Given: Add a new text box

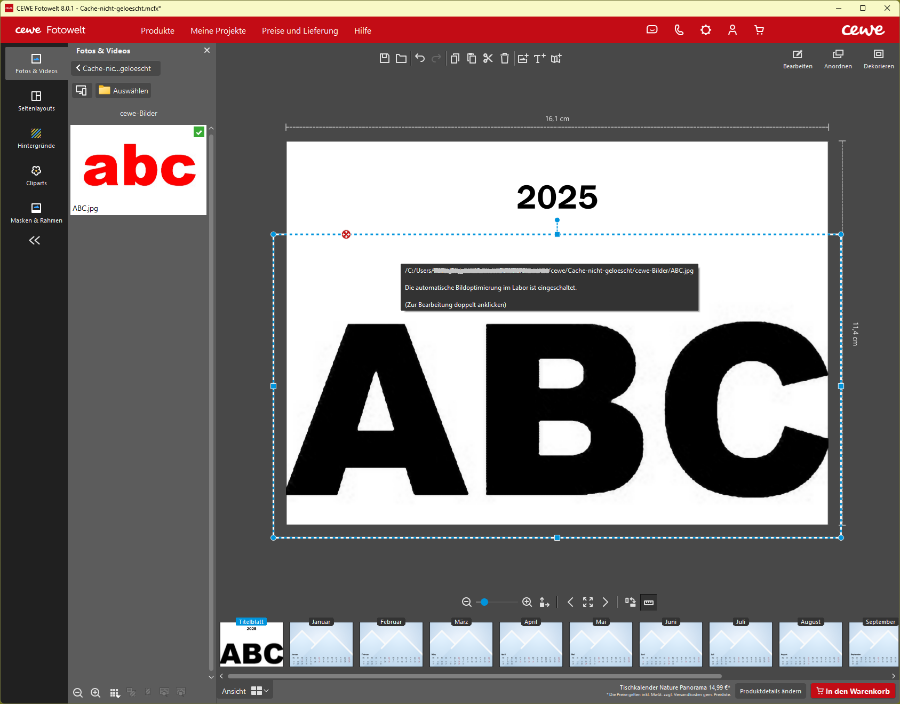Looking at the screenshot, I should (540, 58).
